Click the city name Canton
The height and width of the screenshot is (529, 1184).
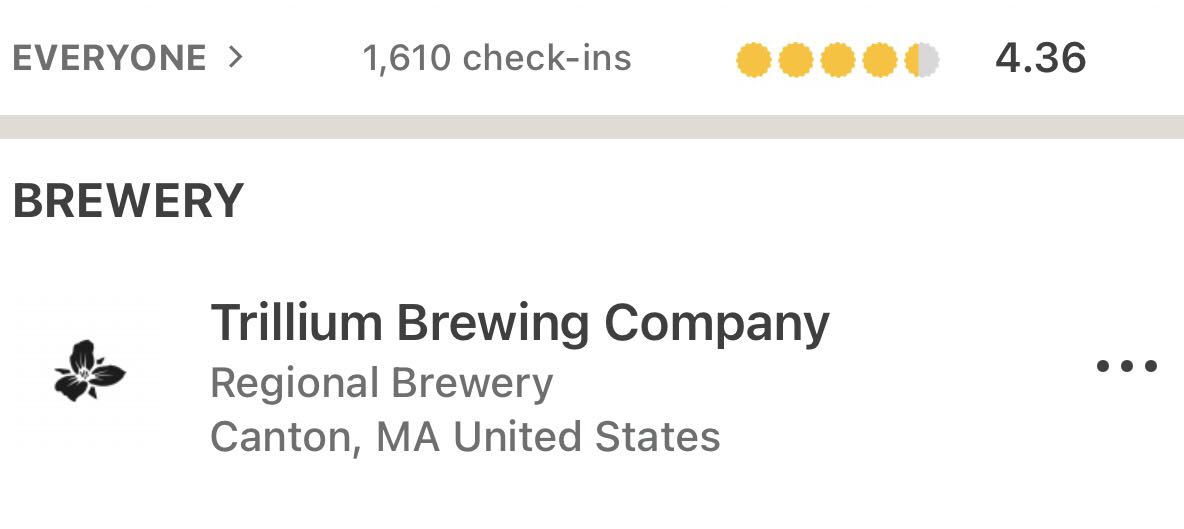(x=285, y=437)
